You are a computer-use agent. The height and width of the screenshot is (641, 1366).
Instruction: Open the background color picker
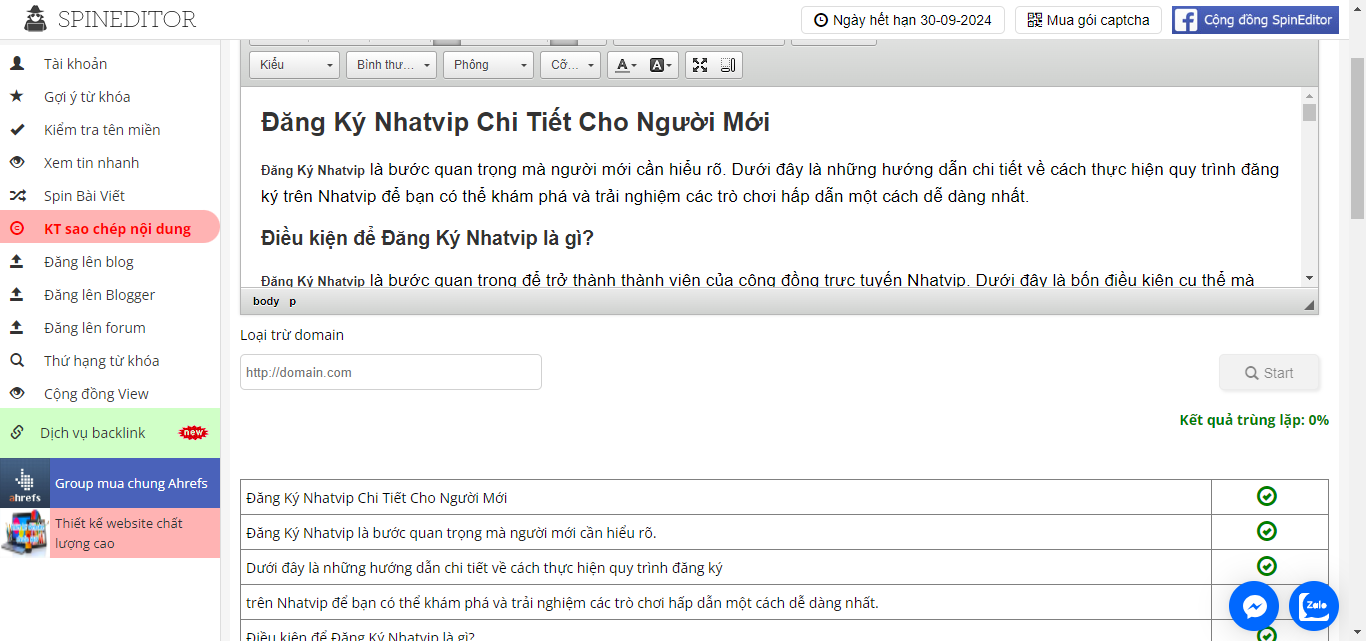point(661,65)
